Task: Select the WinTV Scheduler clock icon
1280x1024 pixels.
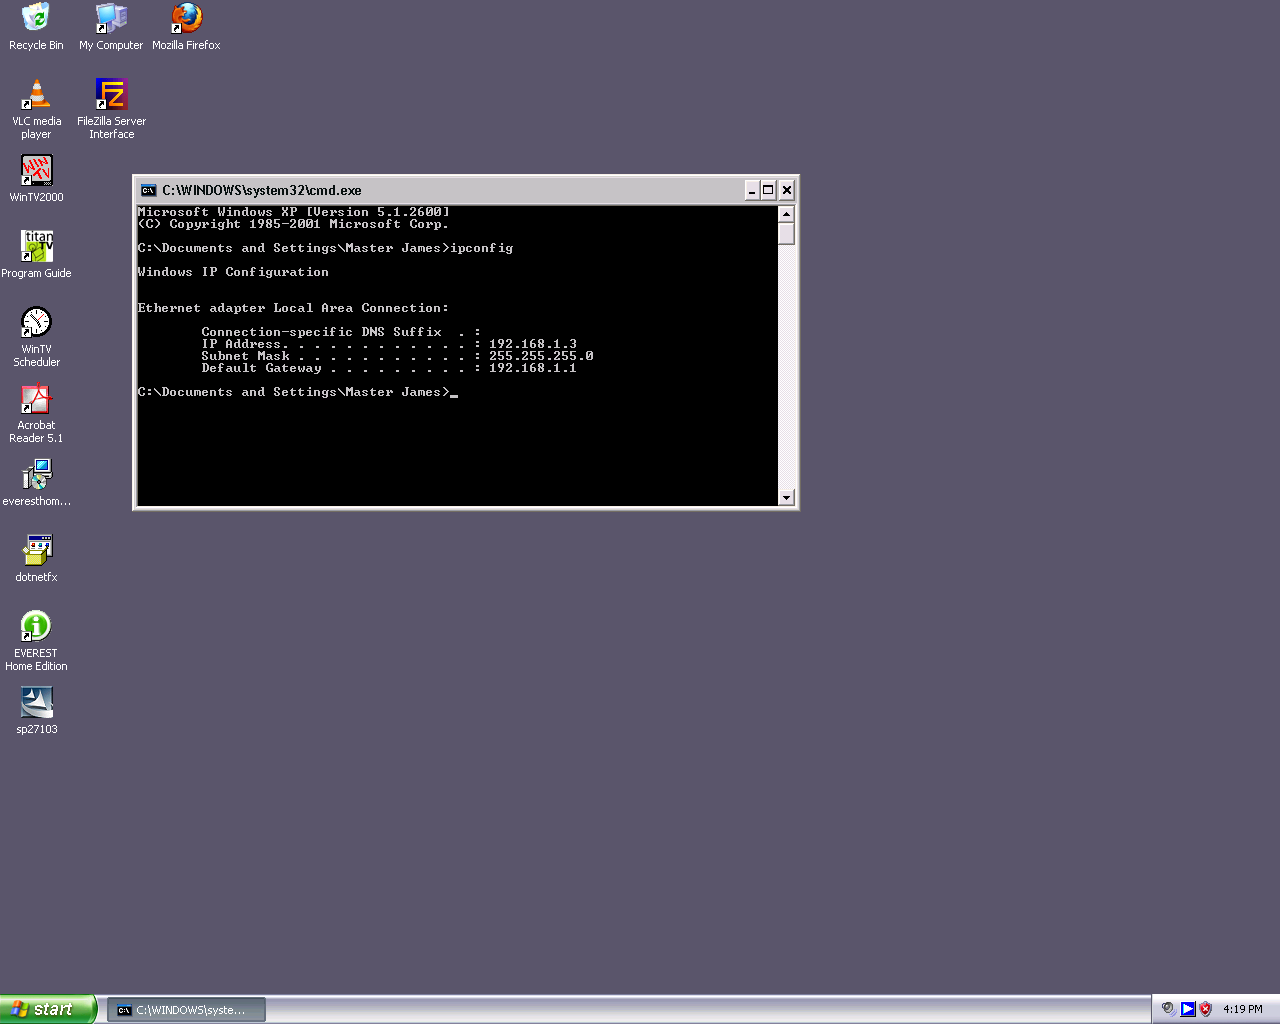Action: pyautogui.click(x=36, y=322)
